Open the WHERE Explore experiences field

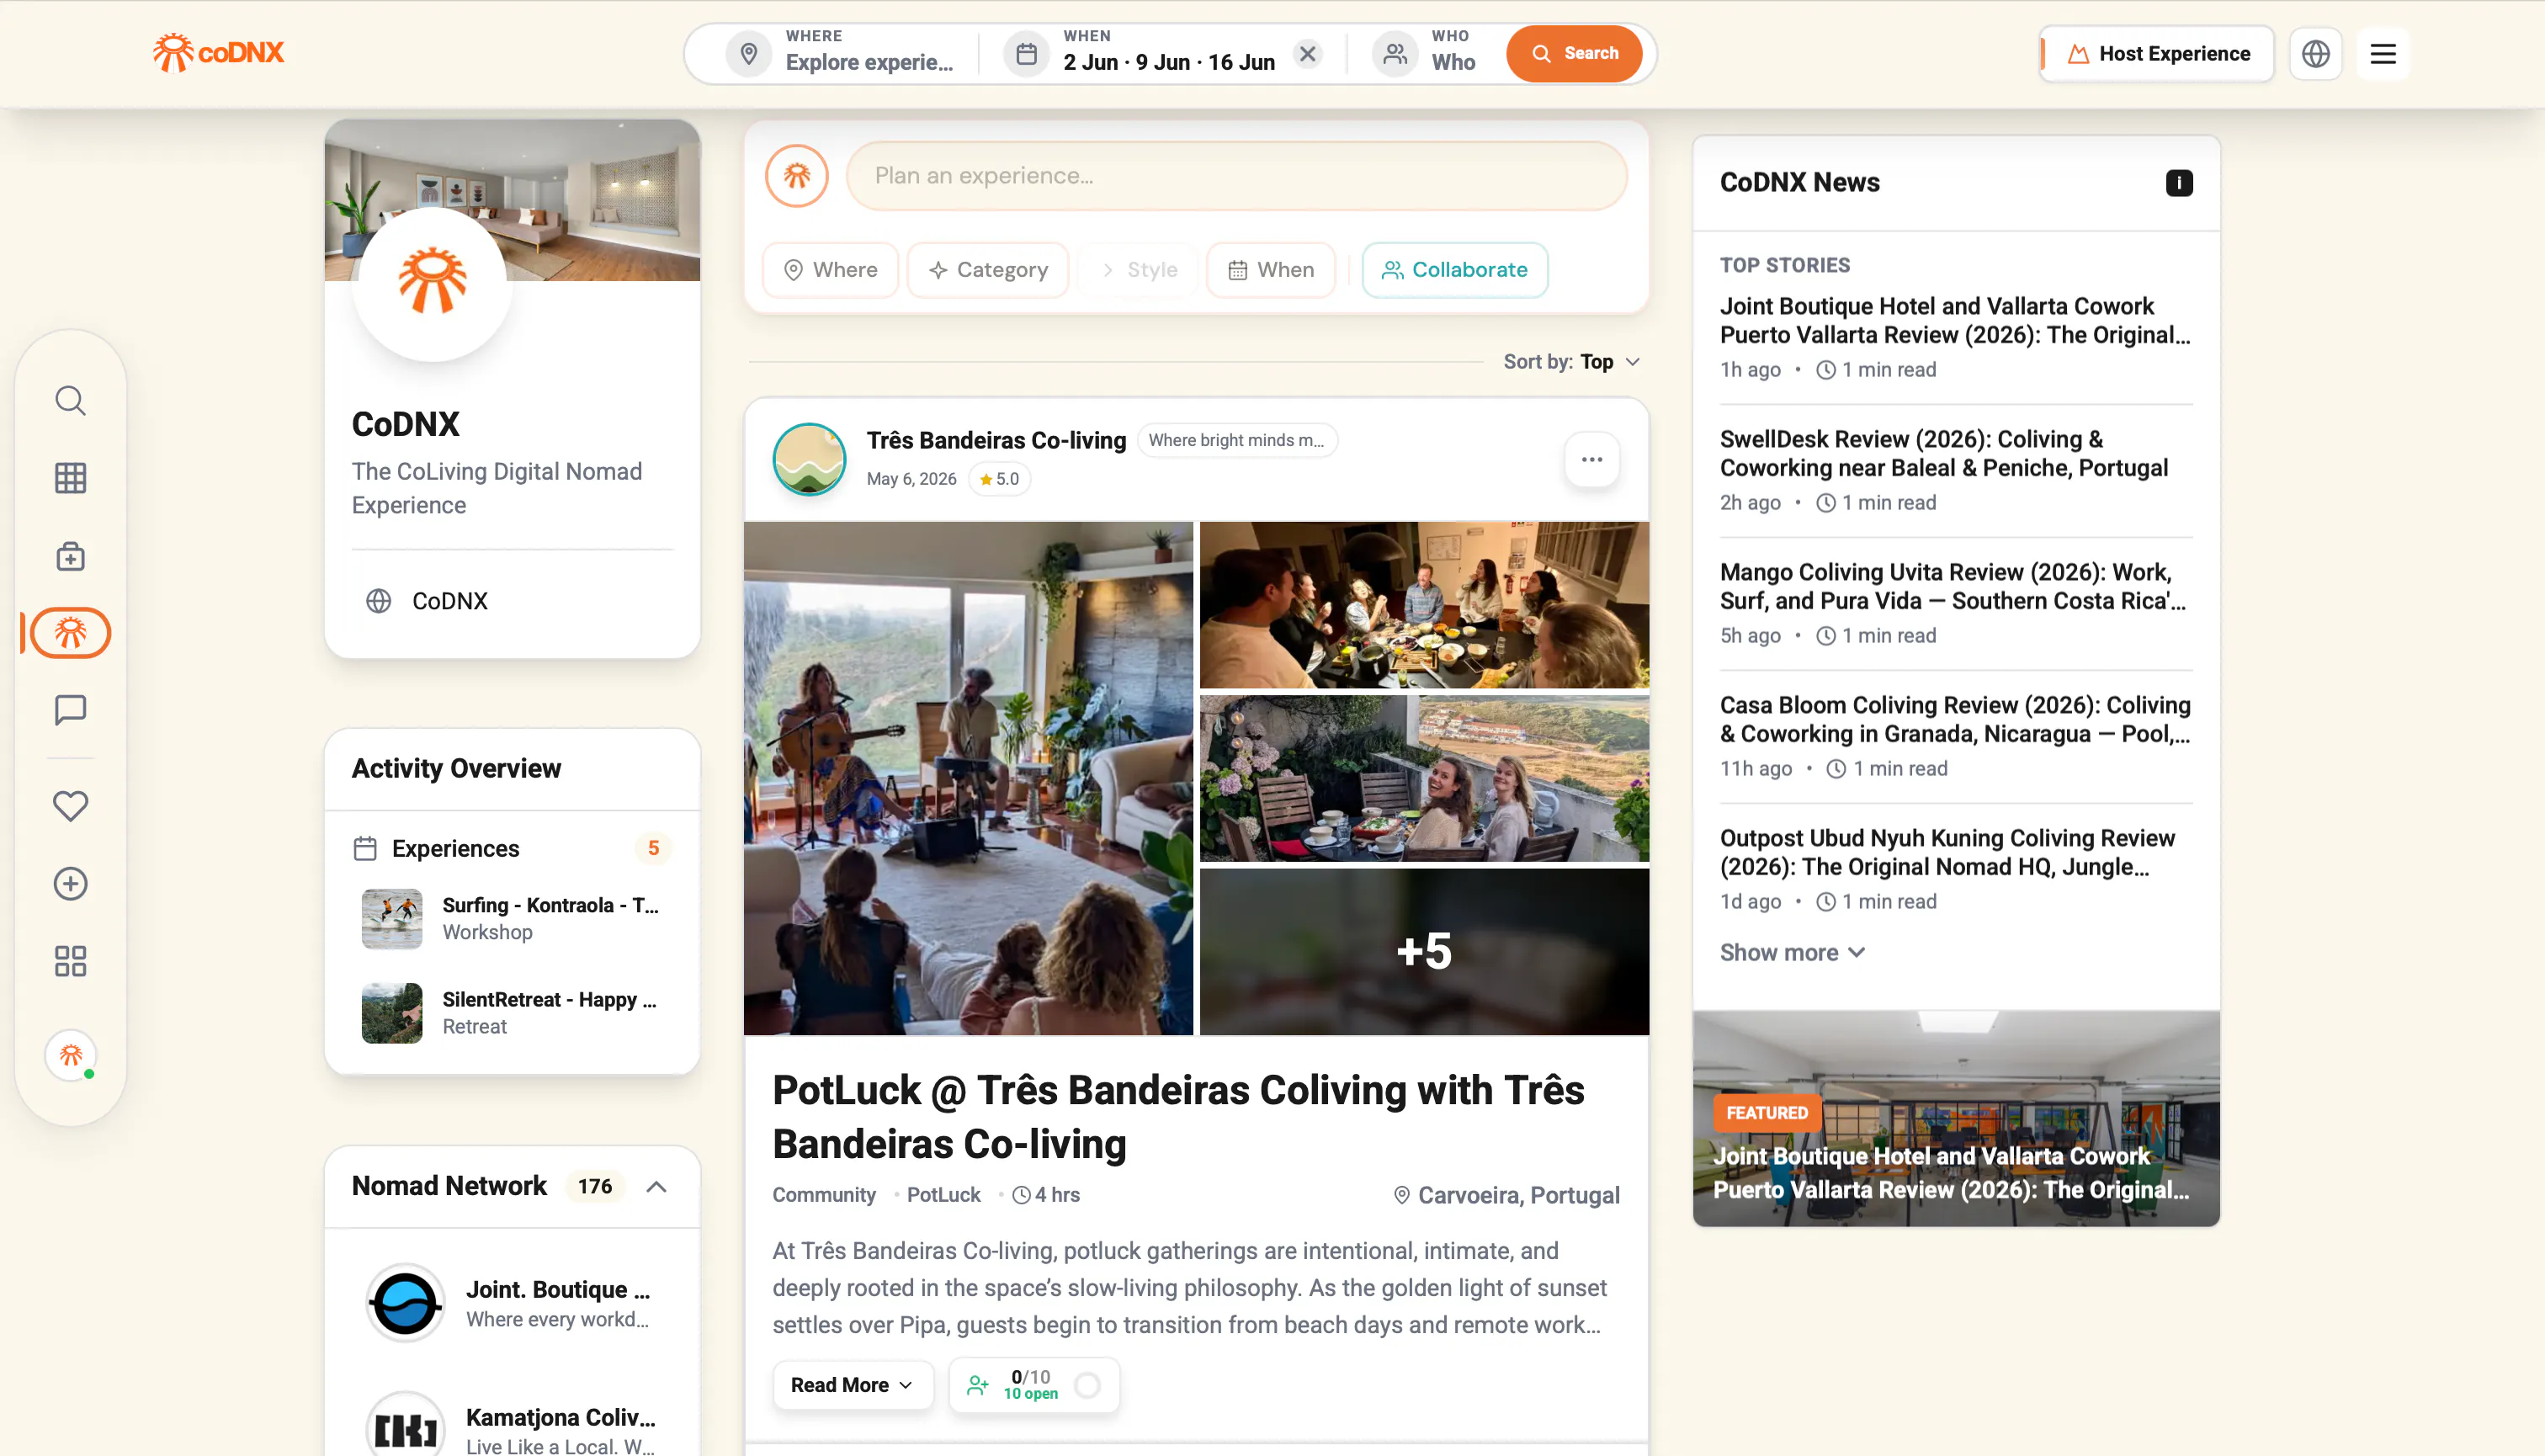coord(842,54)
